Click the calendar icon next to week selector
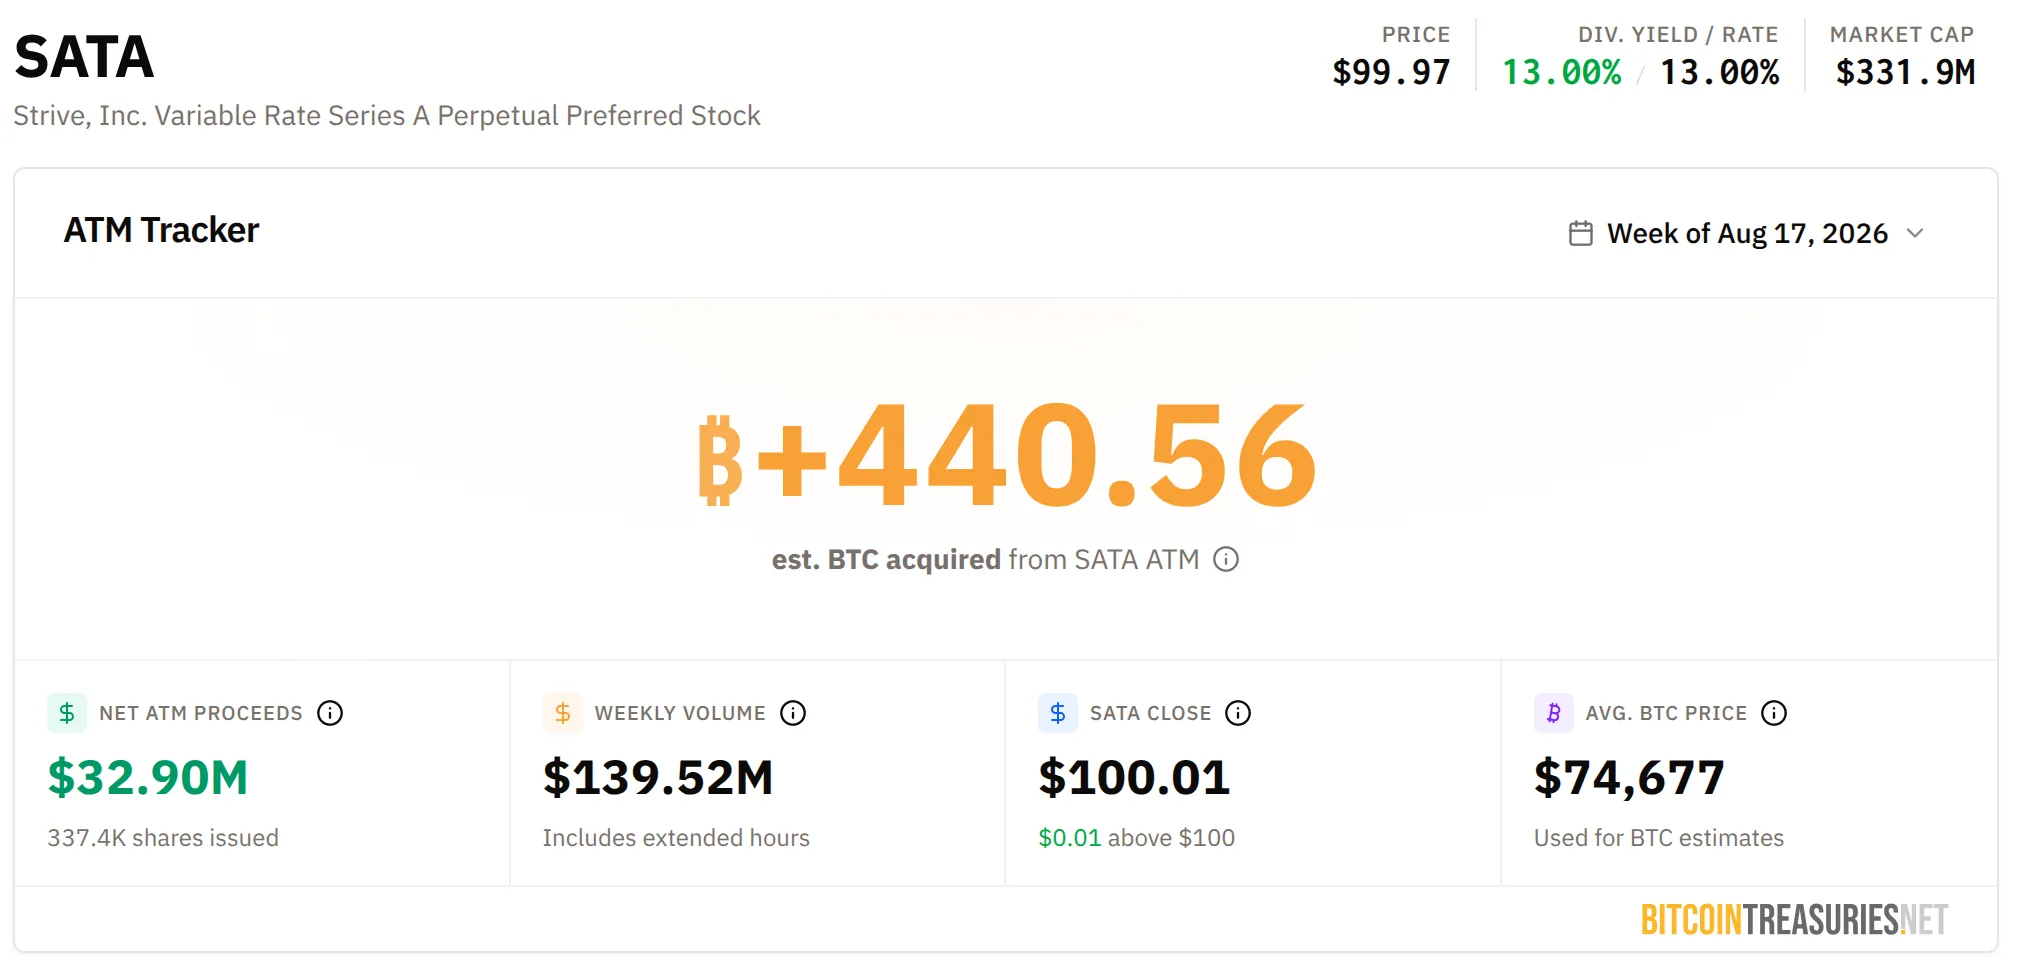 click(1581, 233)
